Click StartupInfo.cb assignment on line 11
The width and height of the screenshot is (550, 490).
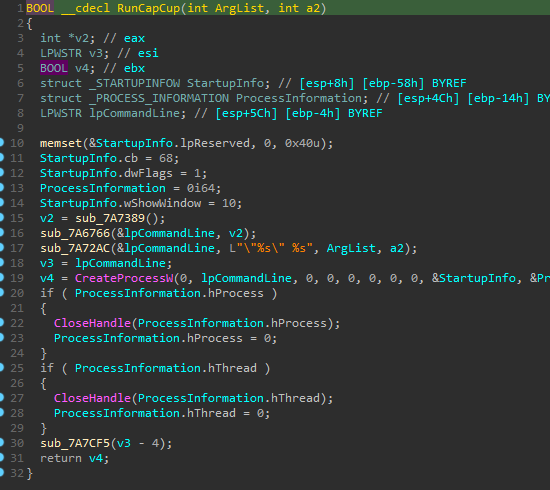click(109, 158)
